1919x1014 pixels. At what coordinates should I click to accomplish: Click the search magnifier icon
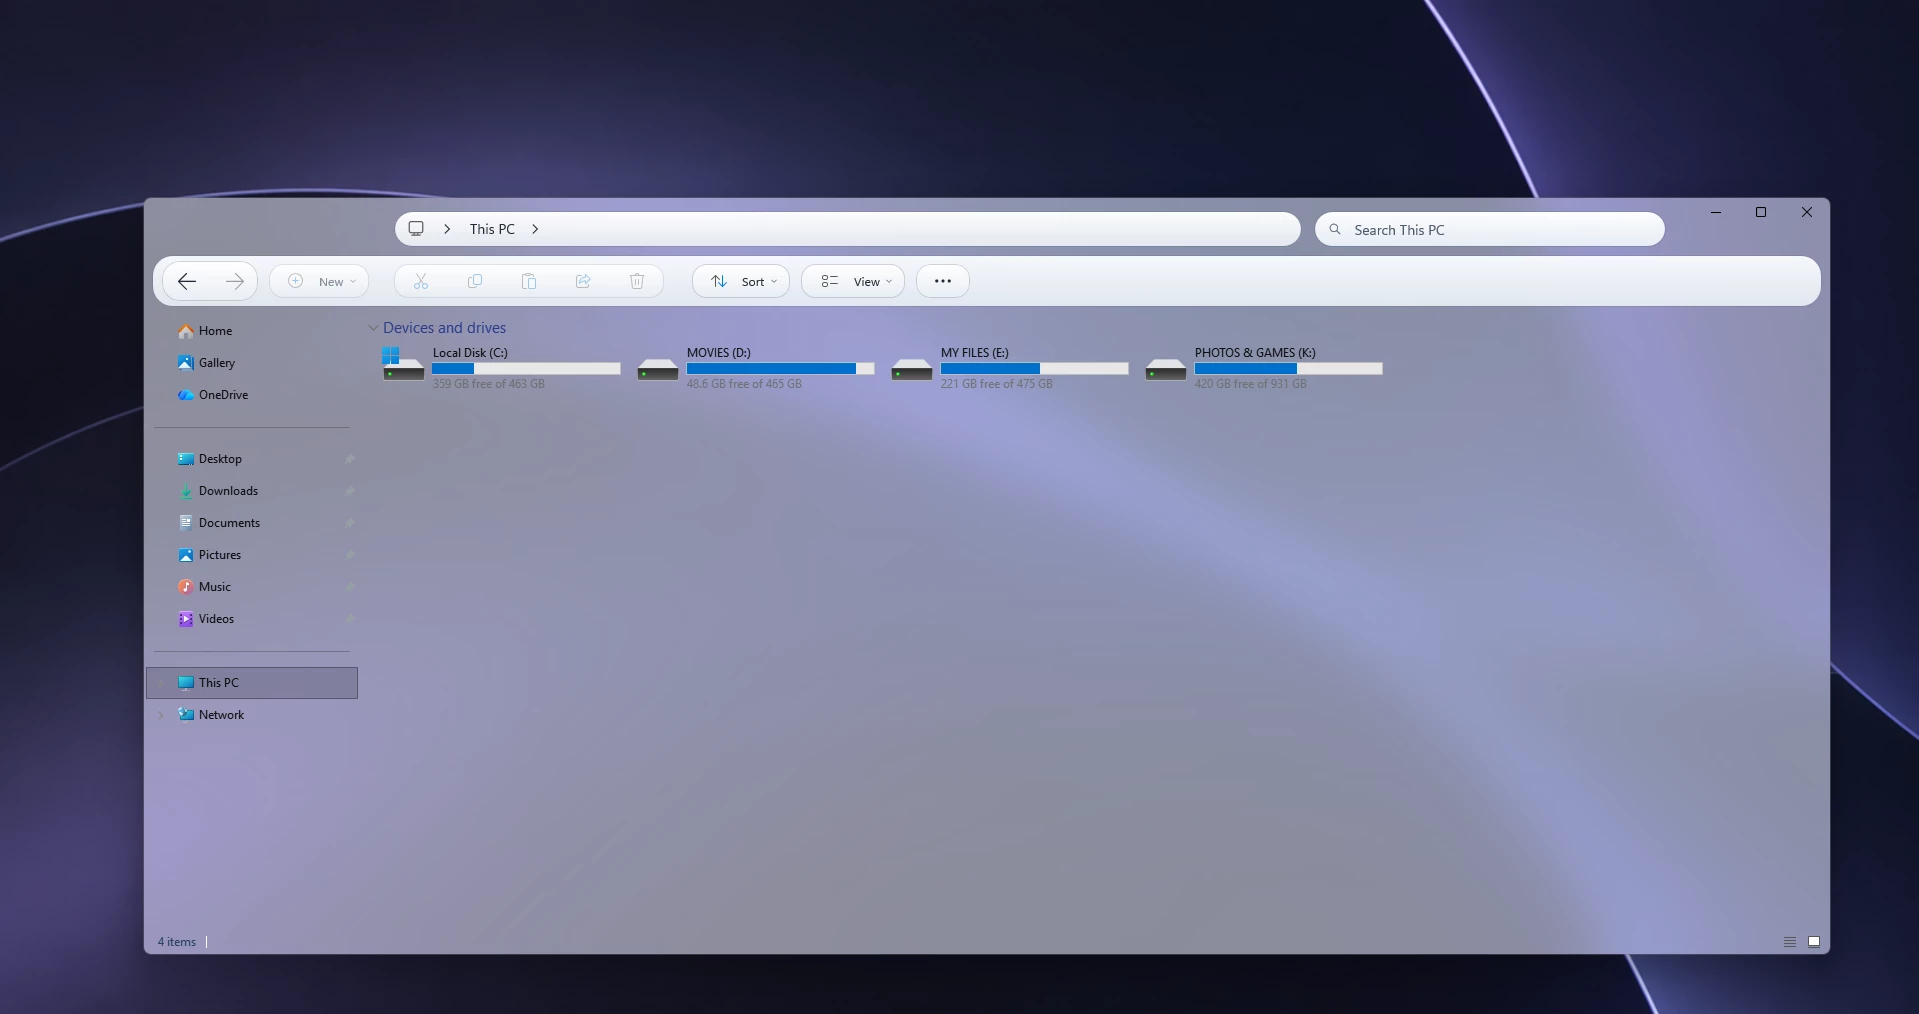(x=1335, y=229)
